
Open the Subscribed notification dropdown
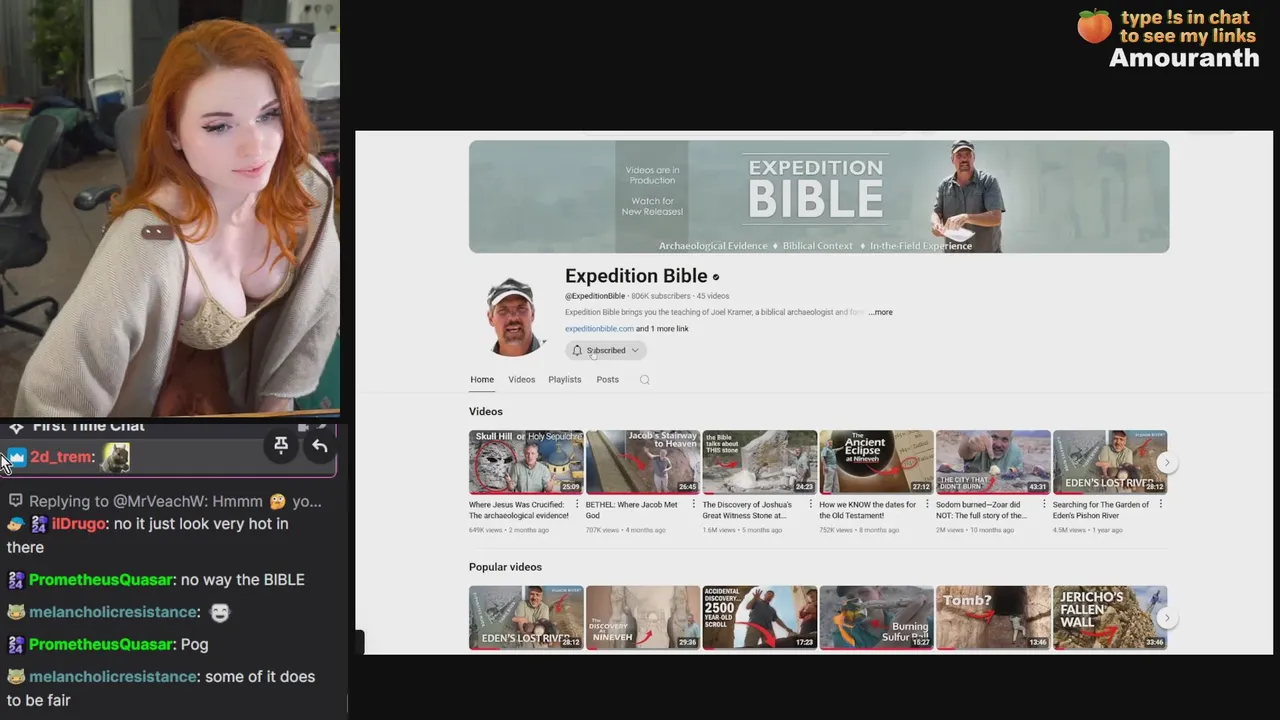(606, 350)
